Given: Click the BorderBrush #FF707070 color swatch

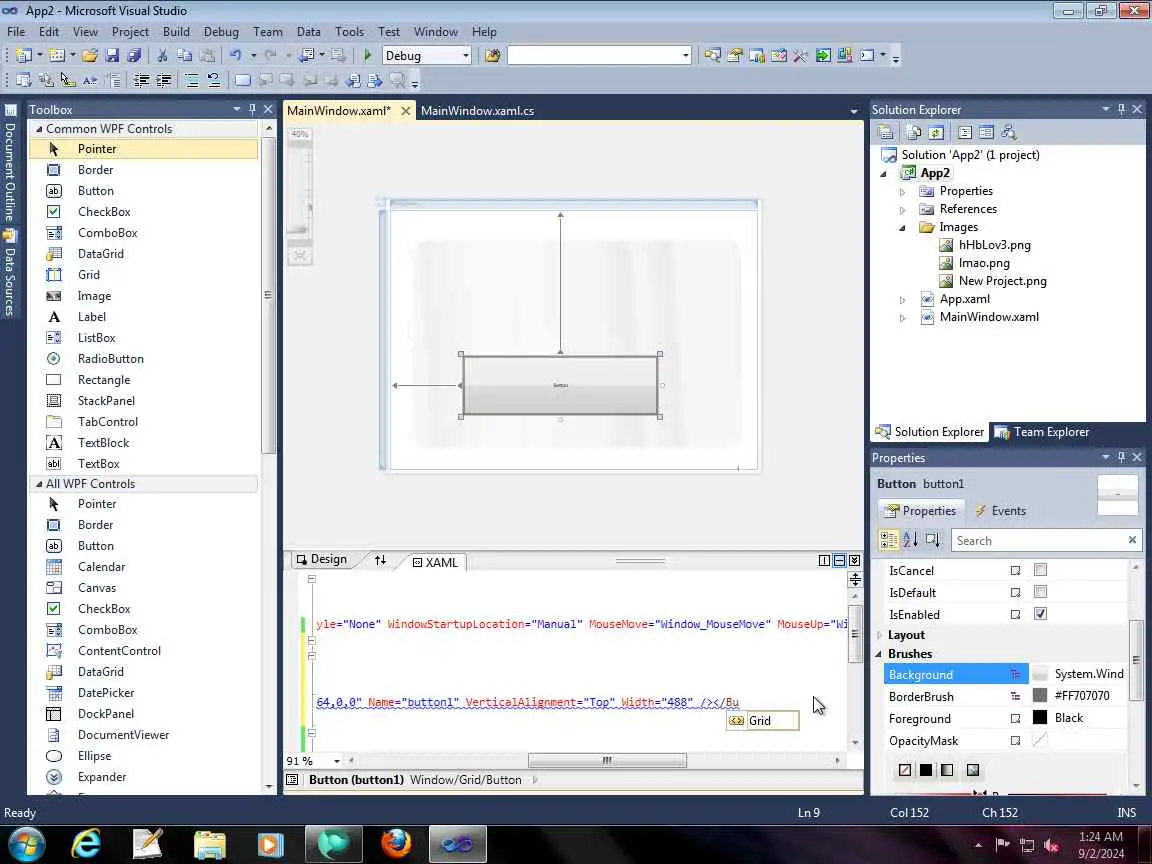Looking at the screenshot, I should click(x=1040, y=696).
